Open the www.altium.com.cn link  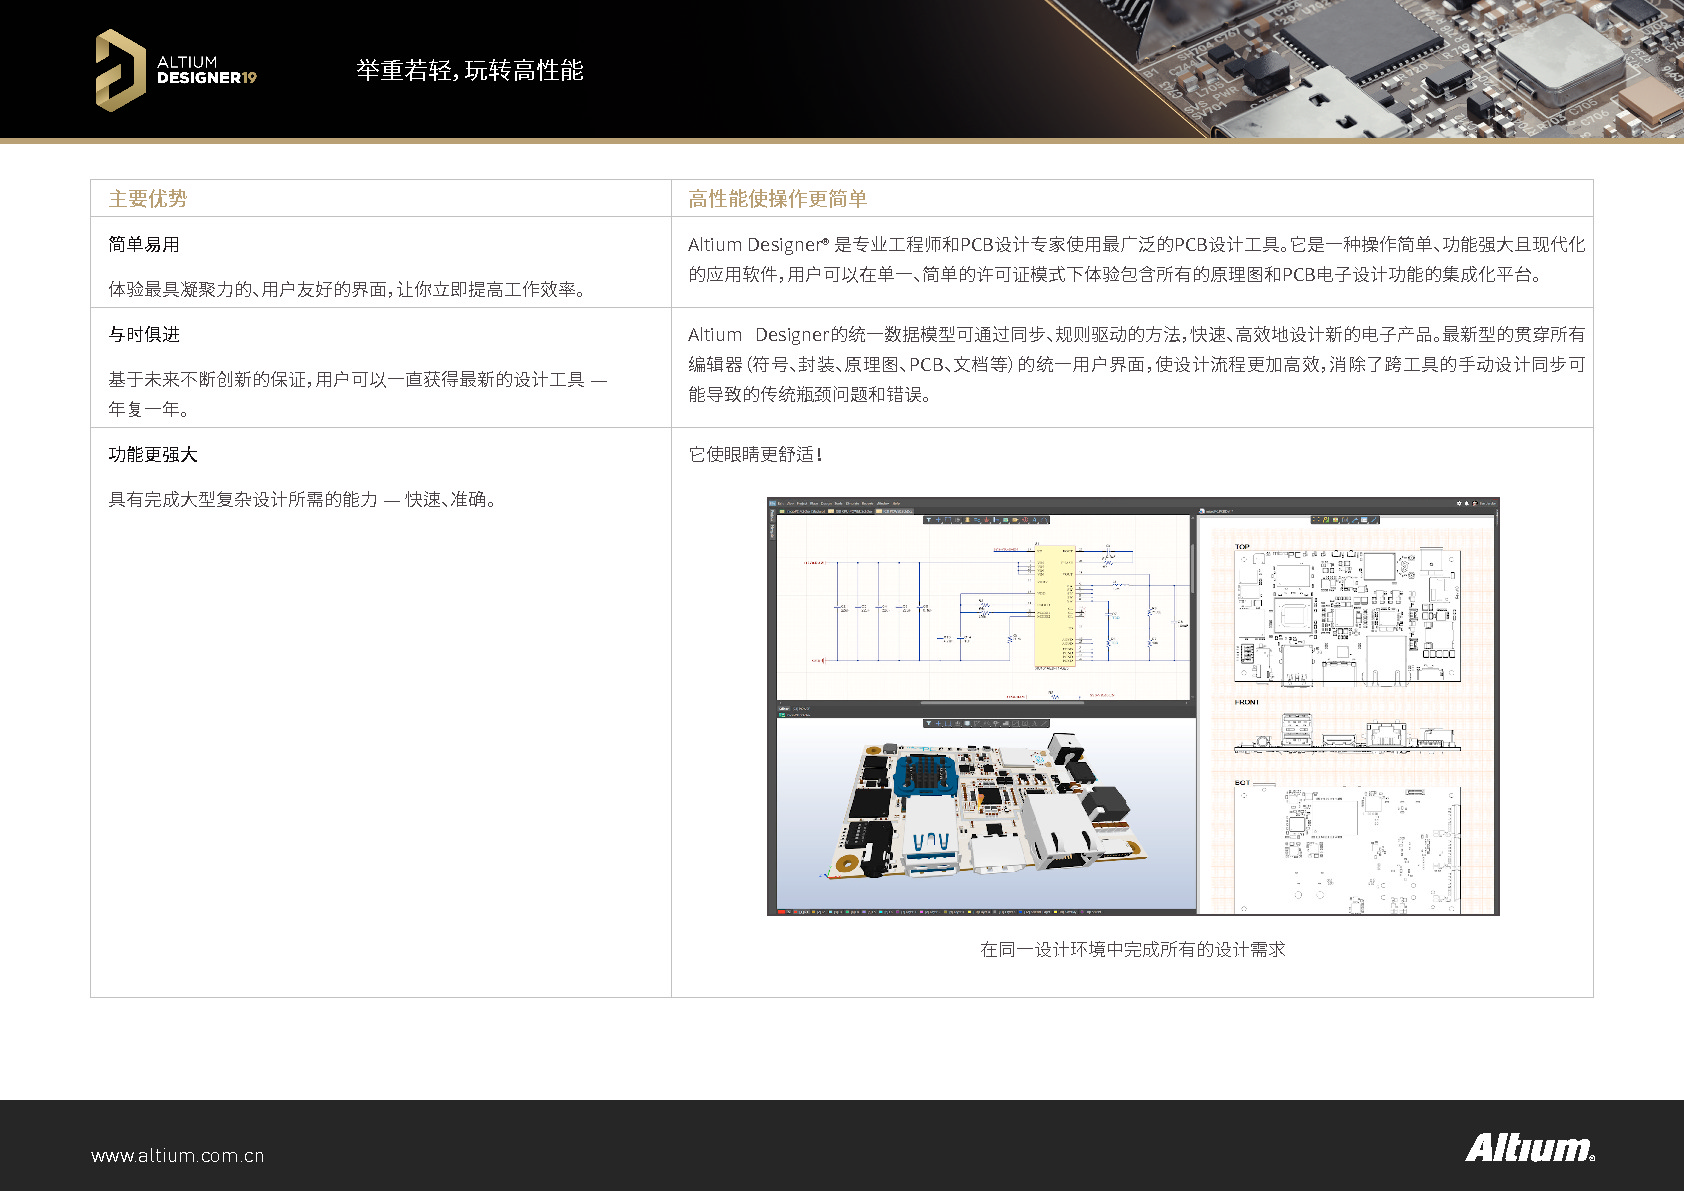[177, 1156]
